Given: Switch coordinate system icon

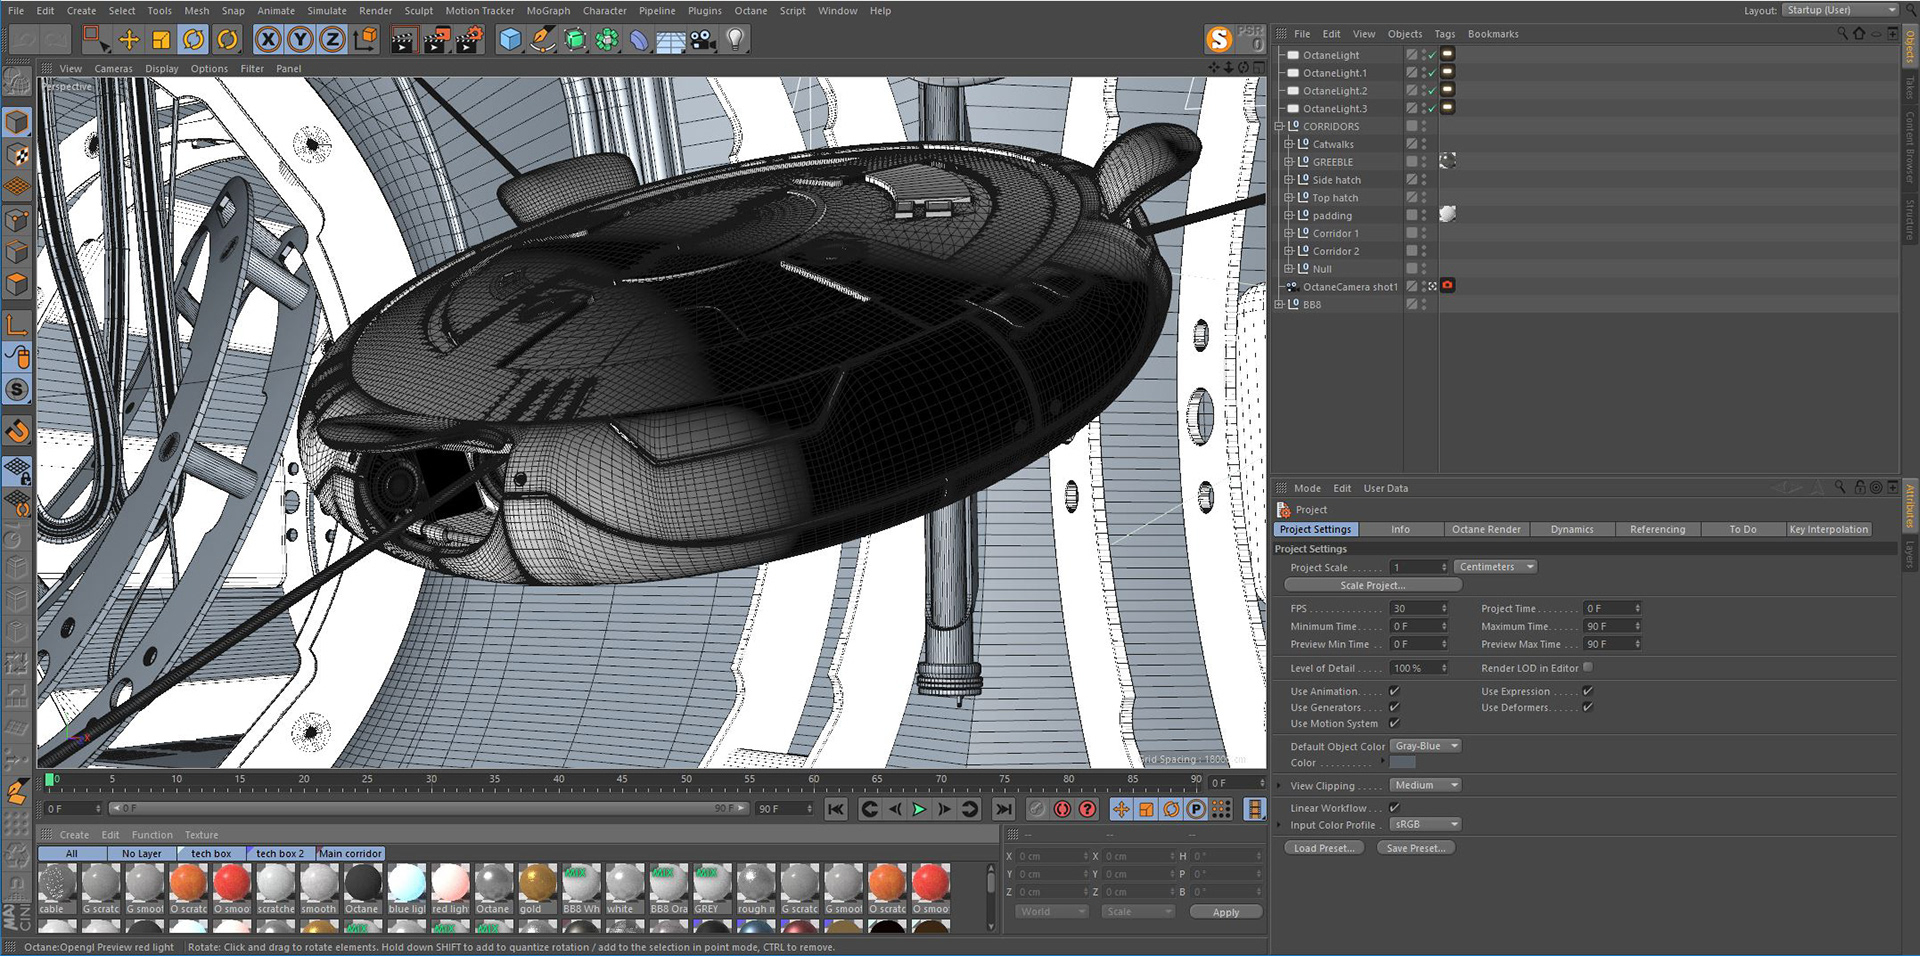Looking at the screenshot, I should (x=366, y=40).
